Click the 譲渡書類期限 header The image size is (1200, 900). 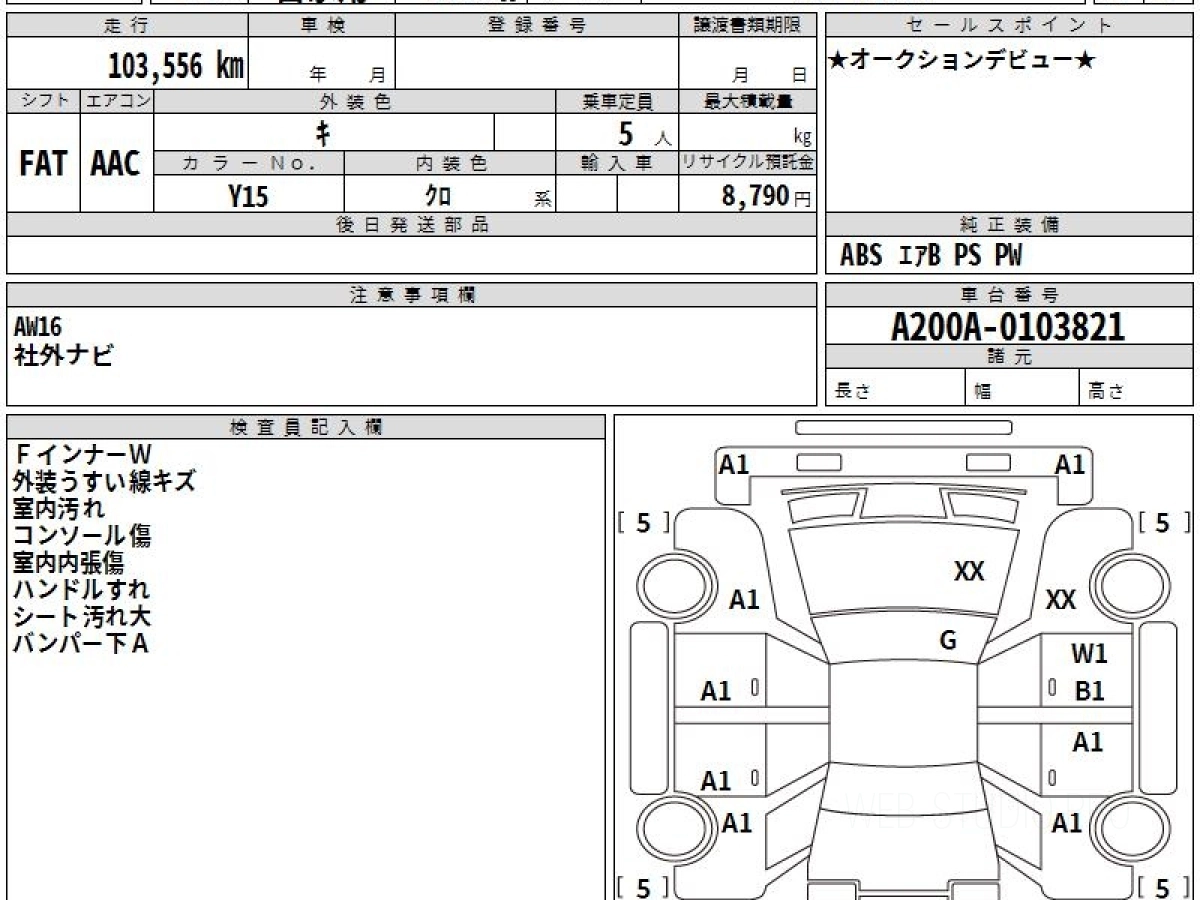pyautogui.click(x=748, y=26)
